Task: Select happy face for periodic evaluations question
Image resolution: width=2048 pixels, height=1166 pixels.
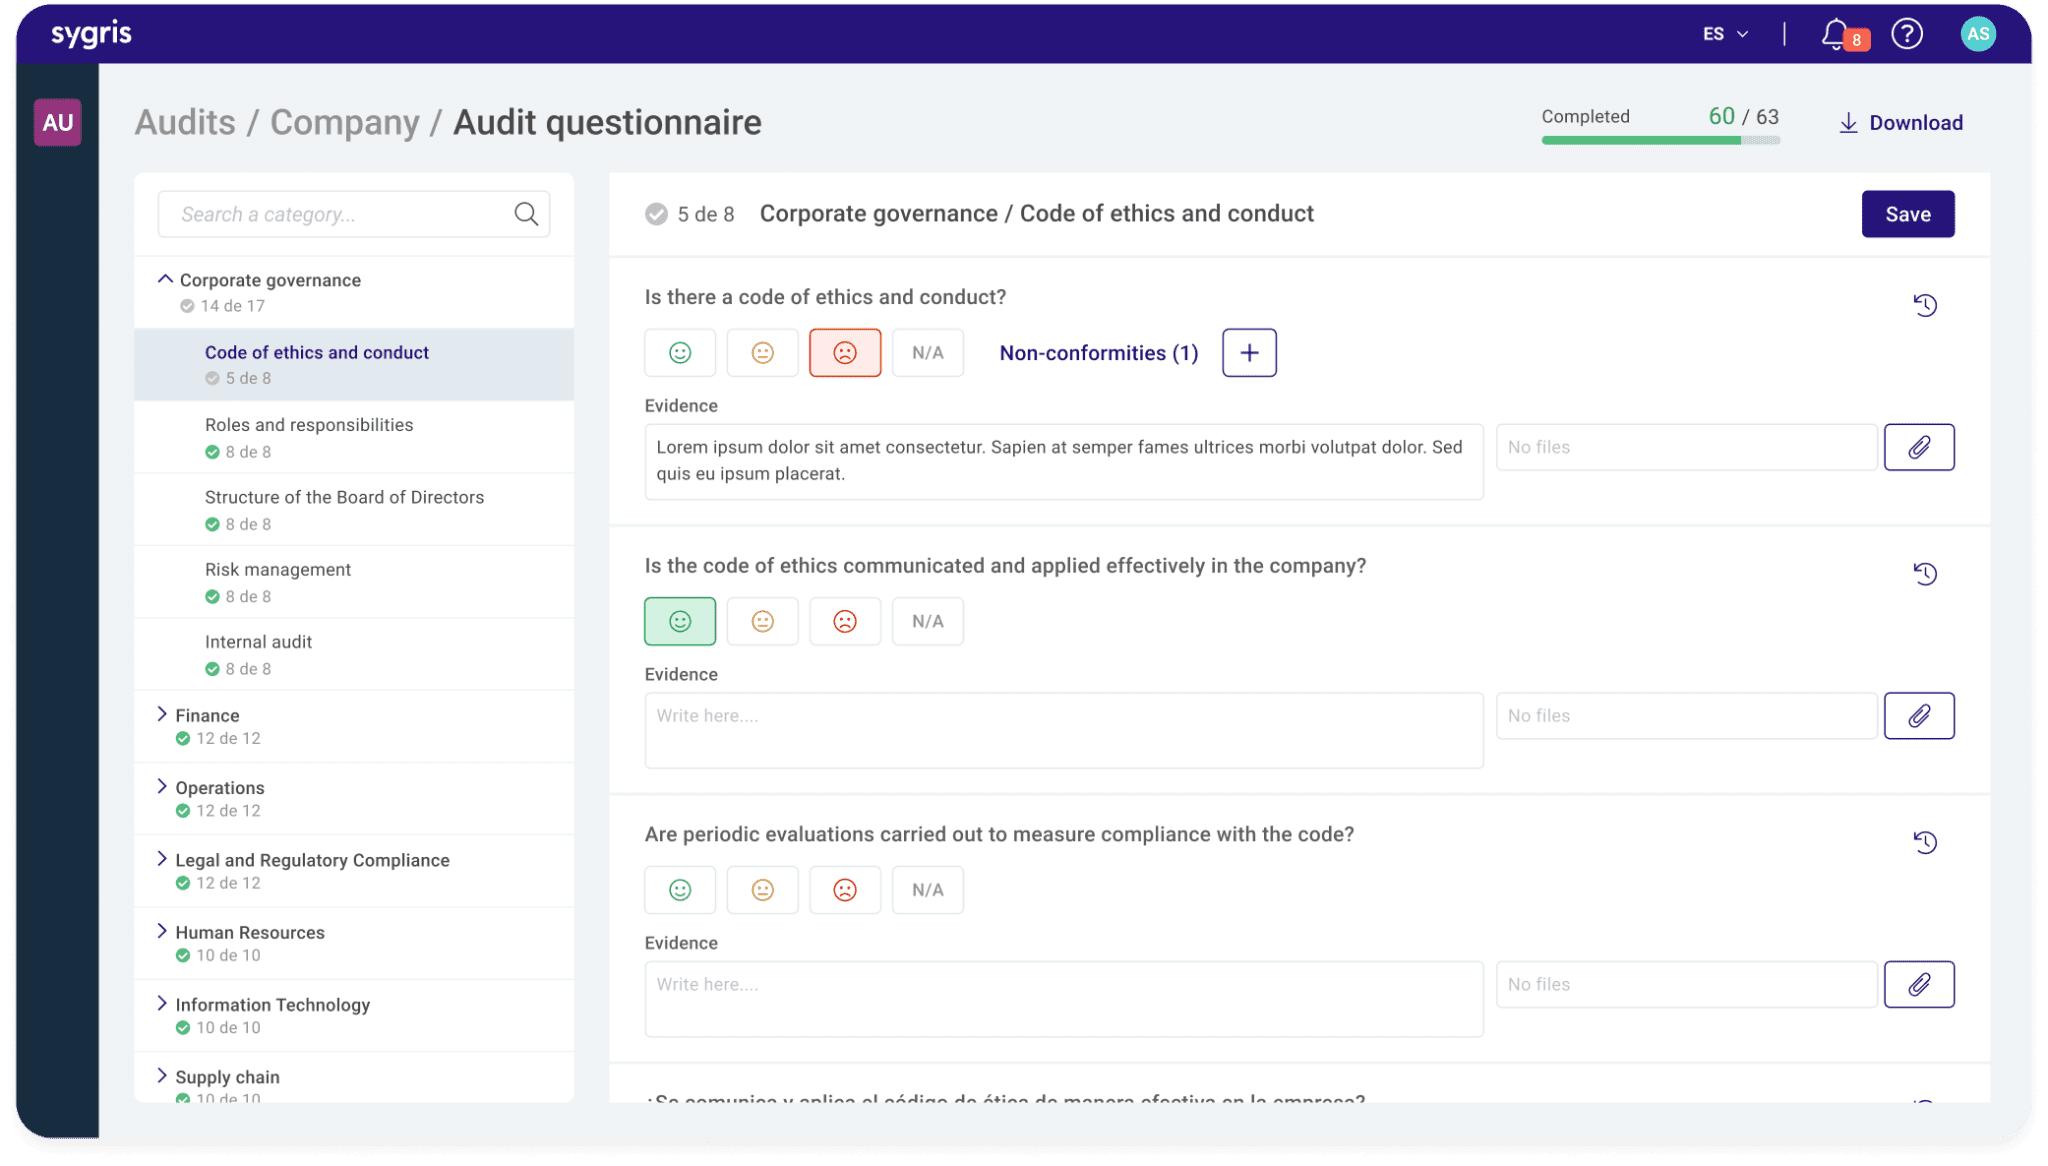Action: (680, 890)
